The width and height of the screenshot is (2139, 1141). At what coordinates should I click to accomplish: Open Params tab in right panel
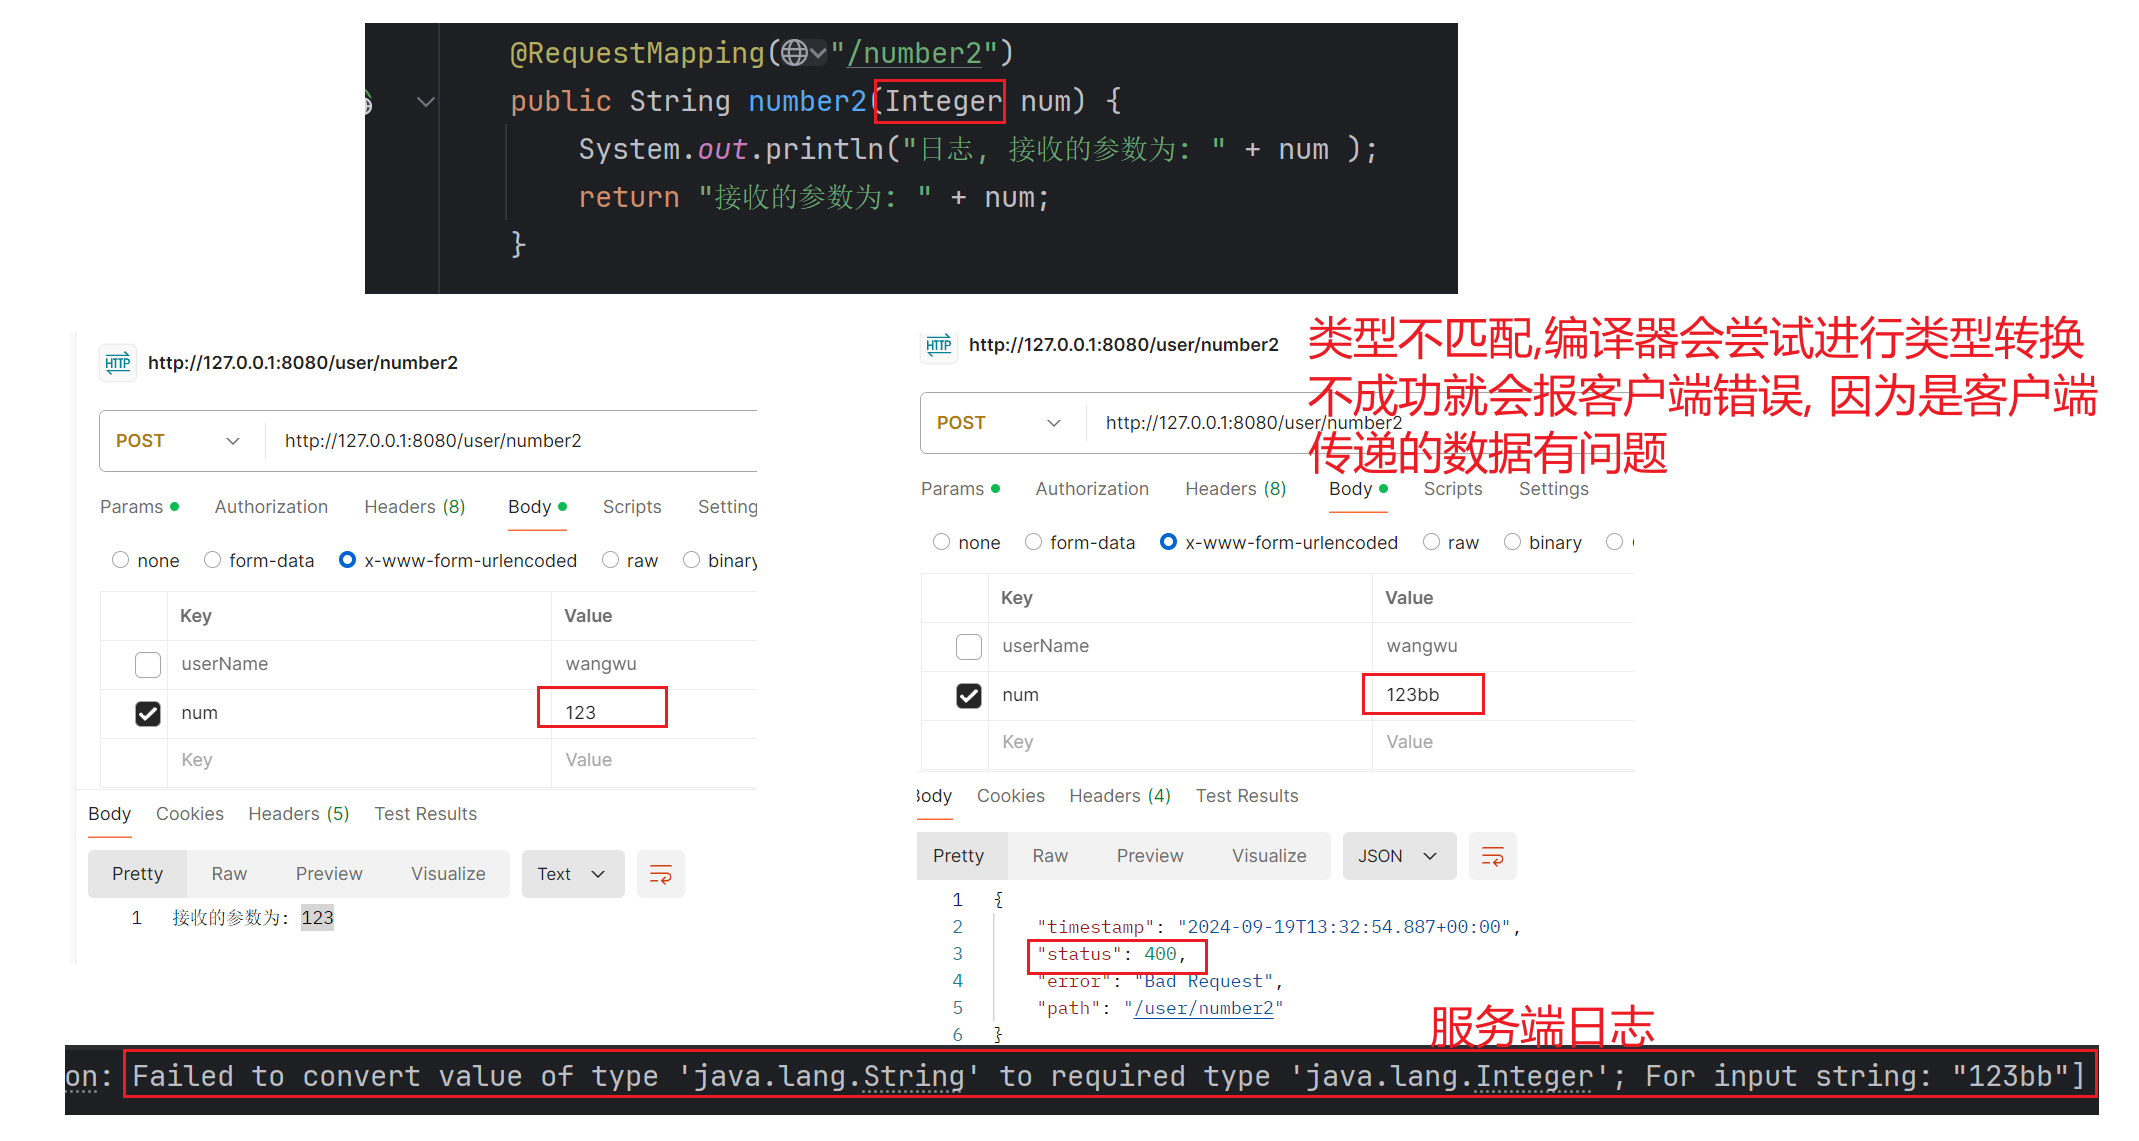pos(960,489)
